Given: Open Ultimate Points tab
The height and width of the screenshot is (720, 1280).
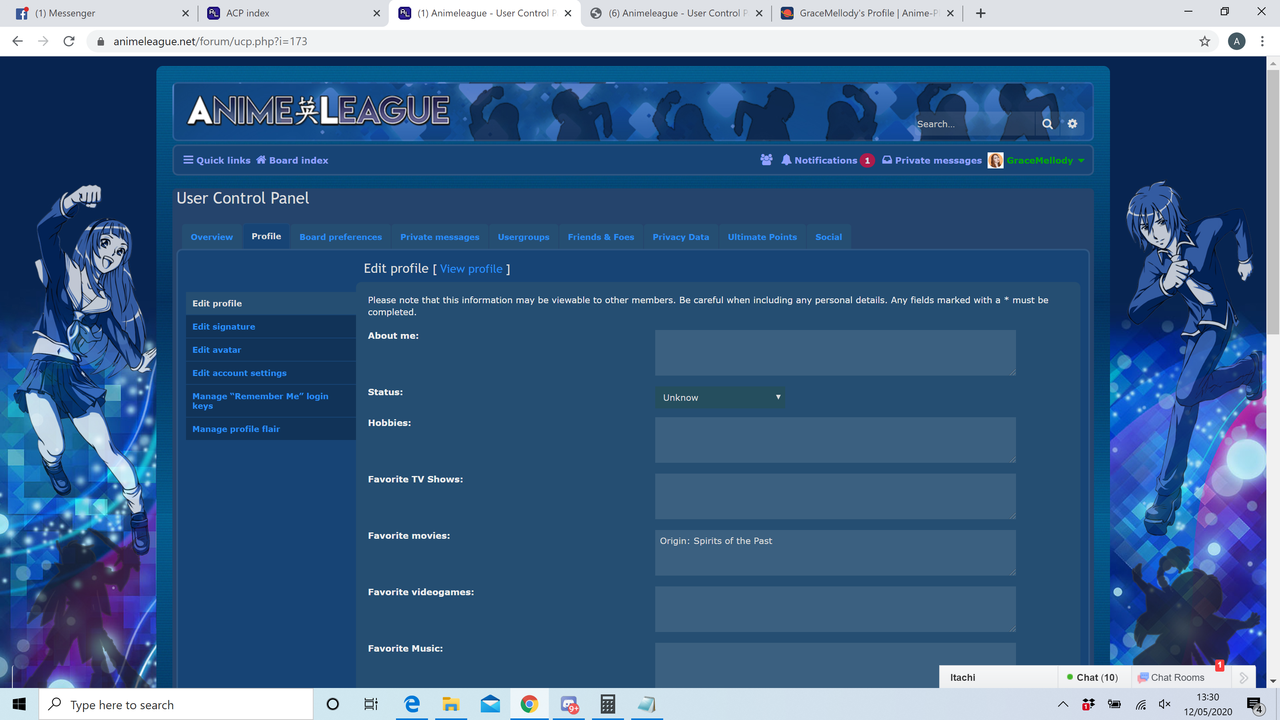Looking at the screenshot, I should 762,237.
